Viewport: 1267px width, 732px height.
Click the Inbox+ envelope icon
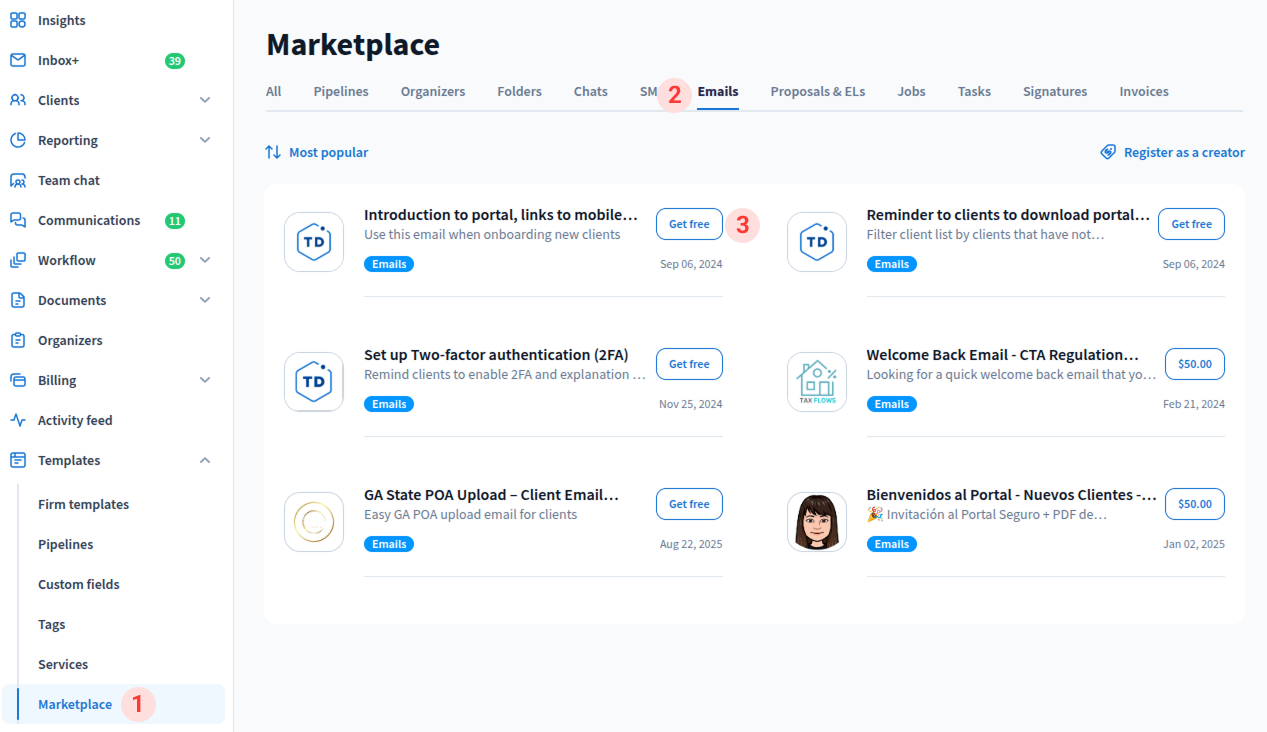point(18,60)
